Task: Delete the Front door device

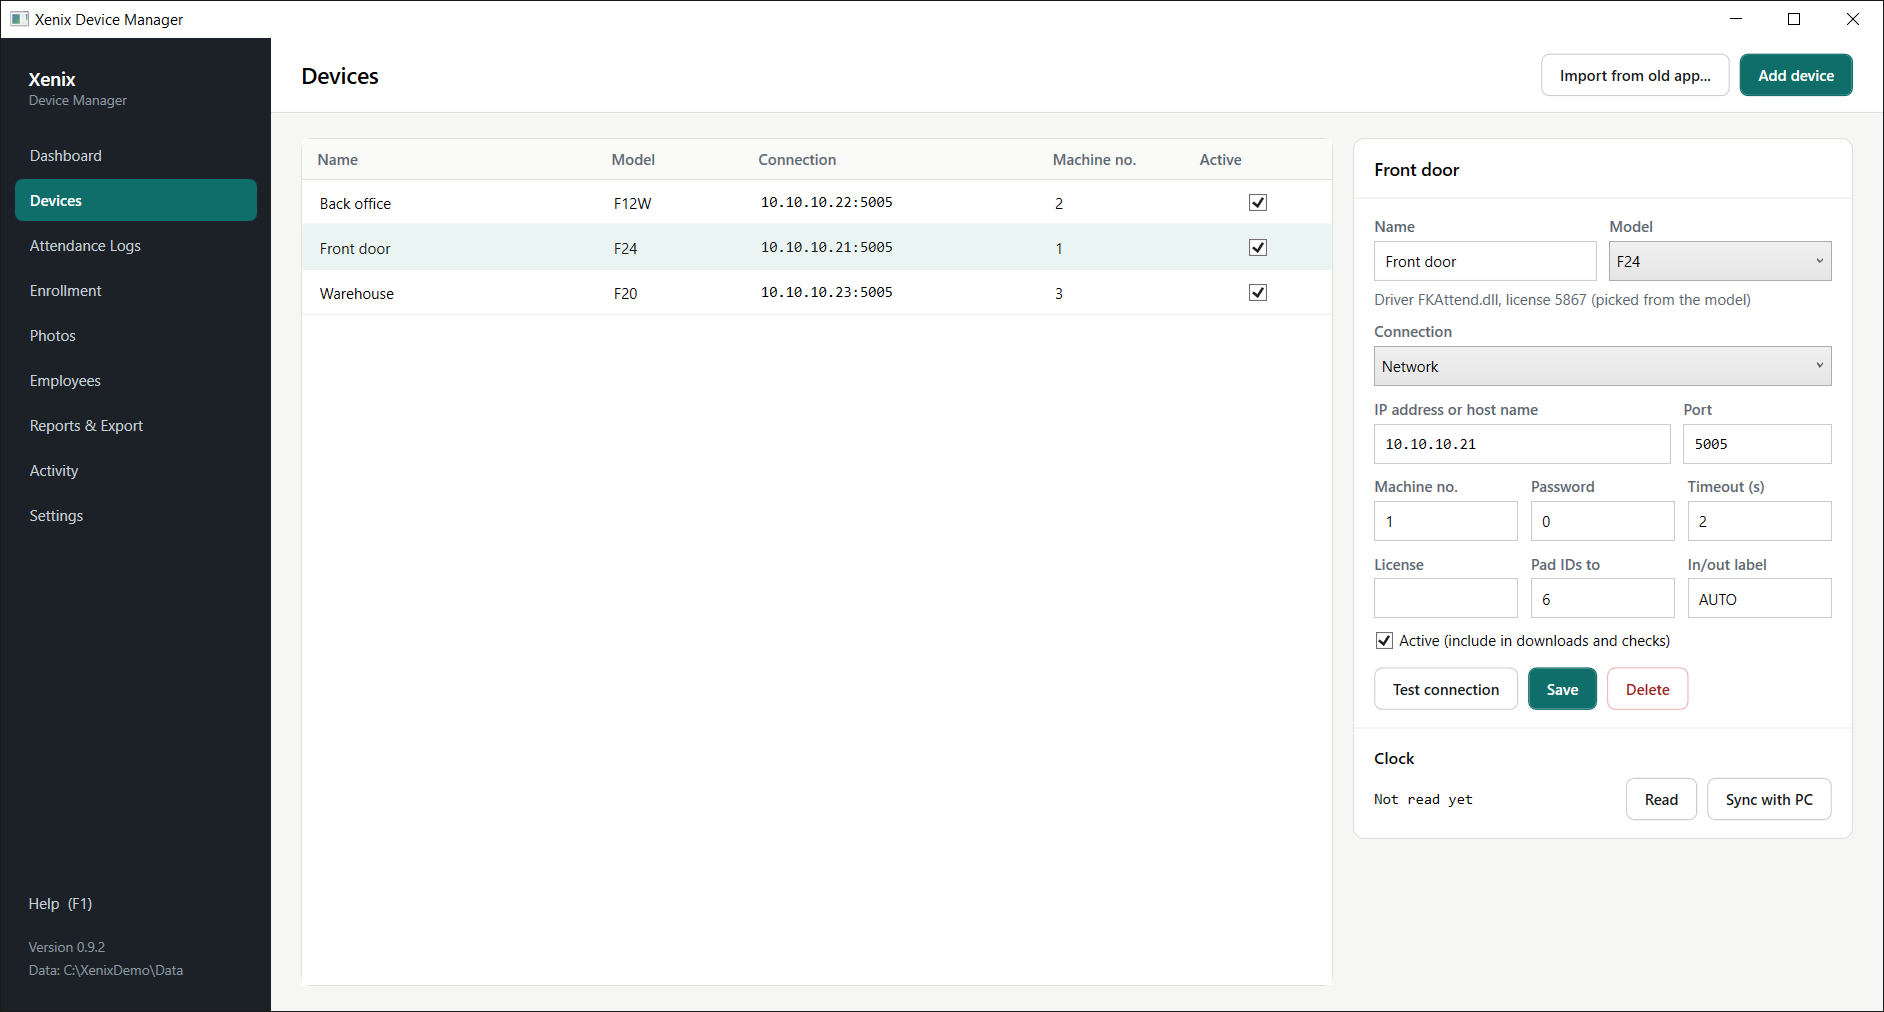Action: [1647, 689]
